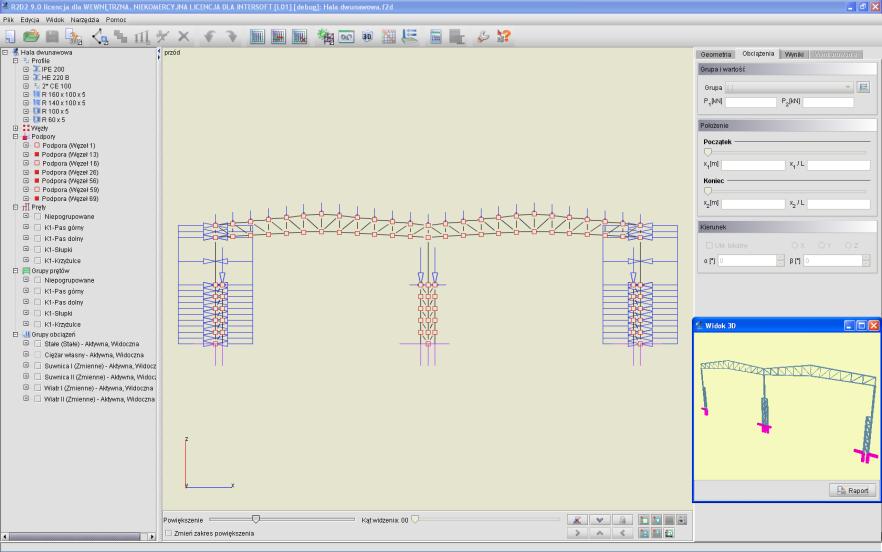Click the group table icon beside Grupa dropdown
The height and width of the screenshot is (552, 882).
[x=863, y=87]
